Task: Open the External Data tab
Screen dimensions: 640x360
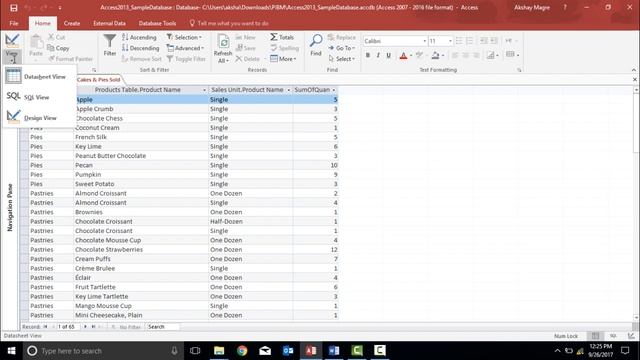Action: click(x=109, y=23)
